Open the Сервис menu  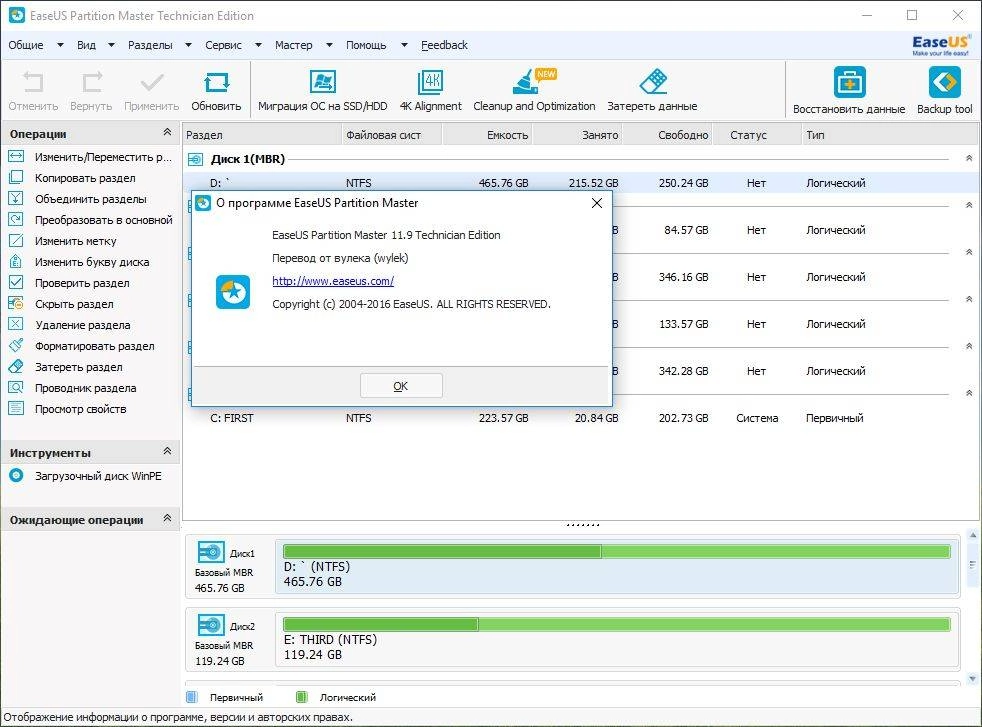tap(223, 45)
